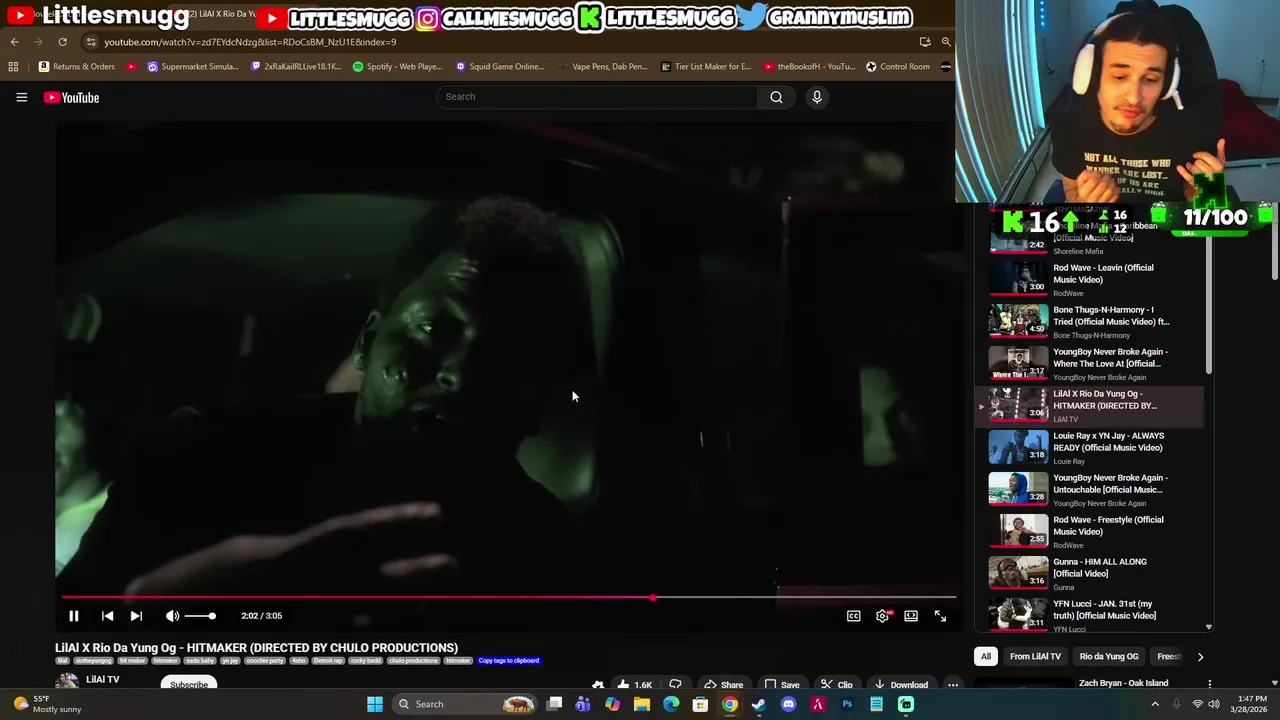Open the 2xRaKaiRLLive18.1K Twitch bookmark
The width and height of the screenshot is (1280, 720).
point(295,67)
